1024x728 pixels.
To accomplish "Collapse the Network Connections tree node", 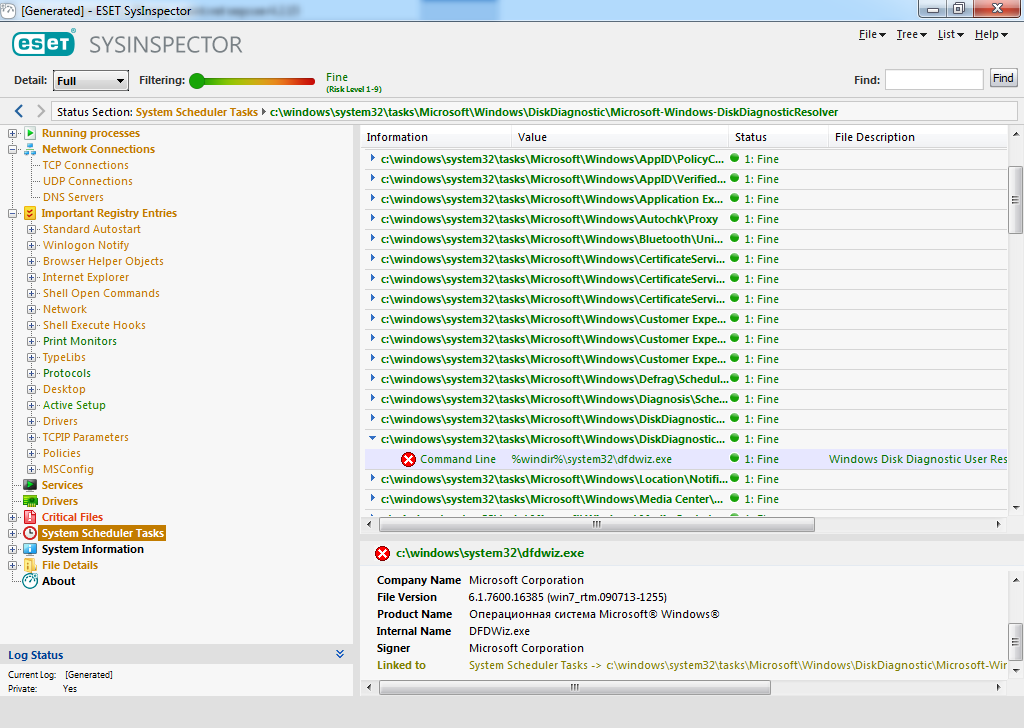I will click(13, 149).
